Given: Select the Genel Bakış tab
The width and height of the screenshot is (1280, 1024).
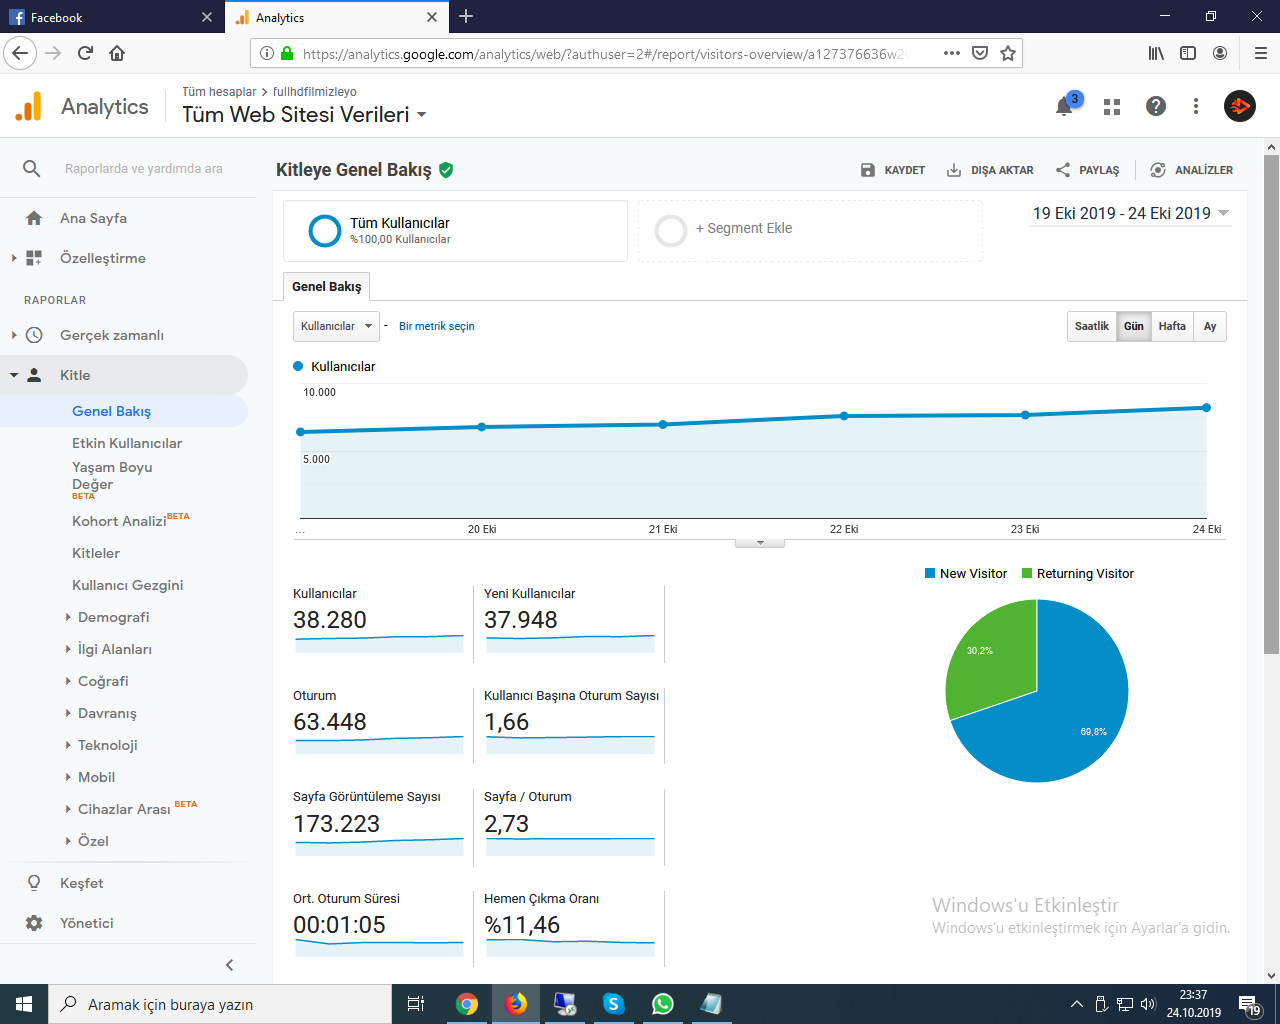Looking at the screenshot, I should pos(326,286).
